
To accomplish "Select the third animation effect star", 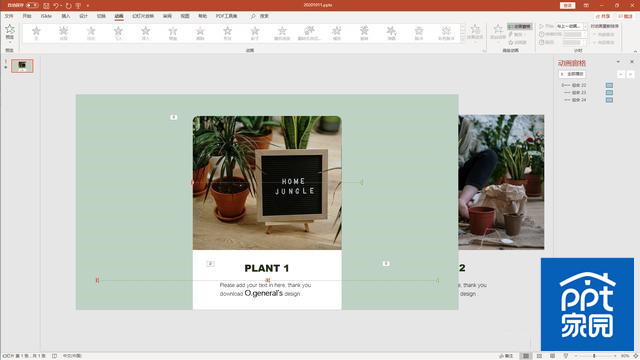I will pyautogui.click(x=91, y=33).
